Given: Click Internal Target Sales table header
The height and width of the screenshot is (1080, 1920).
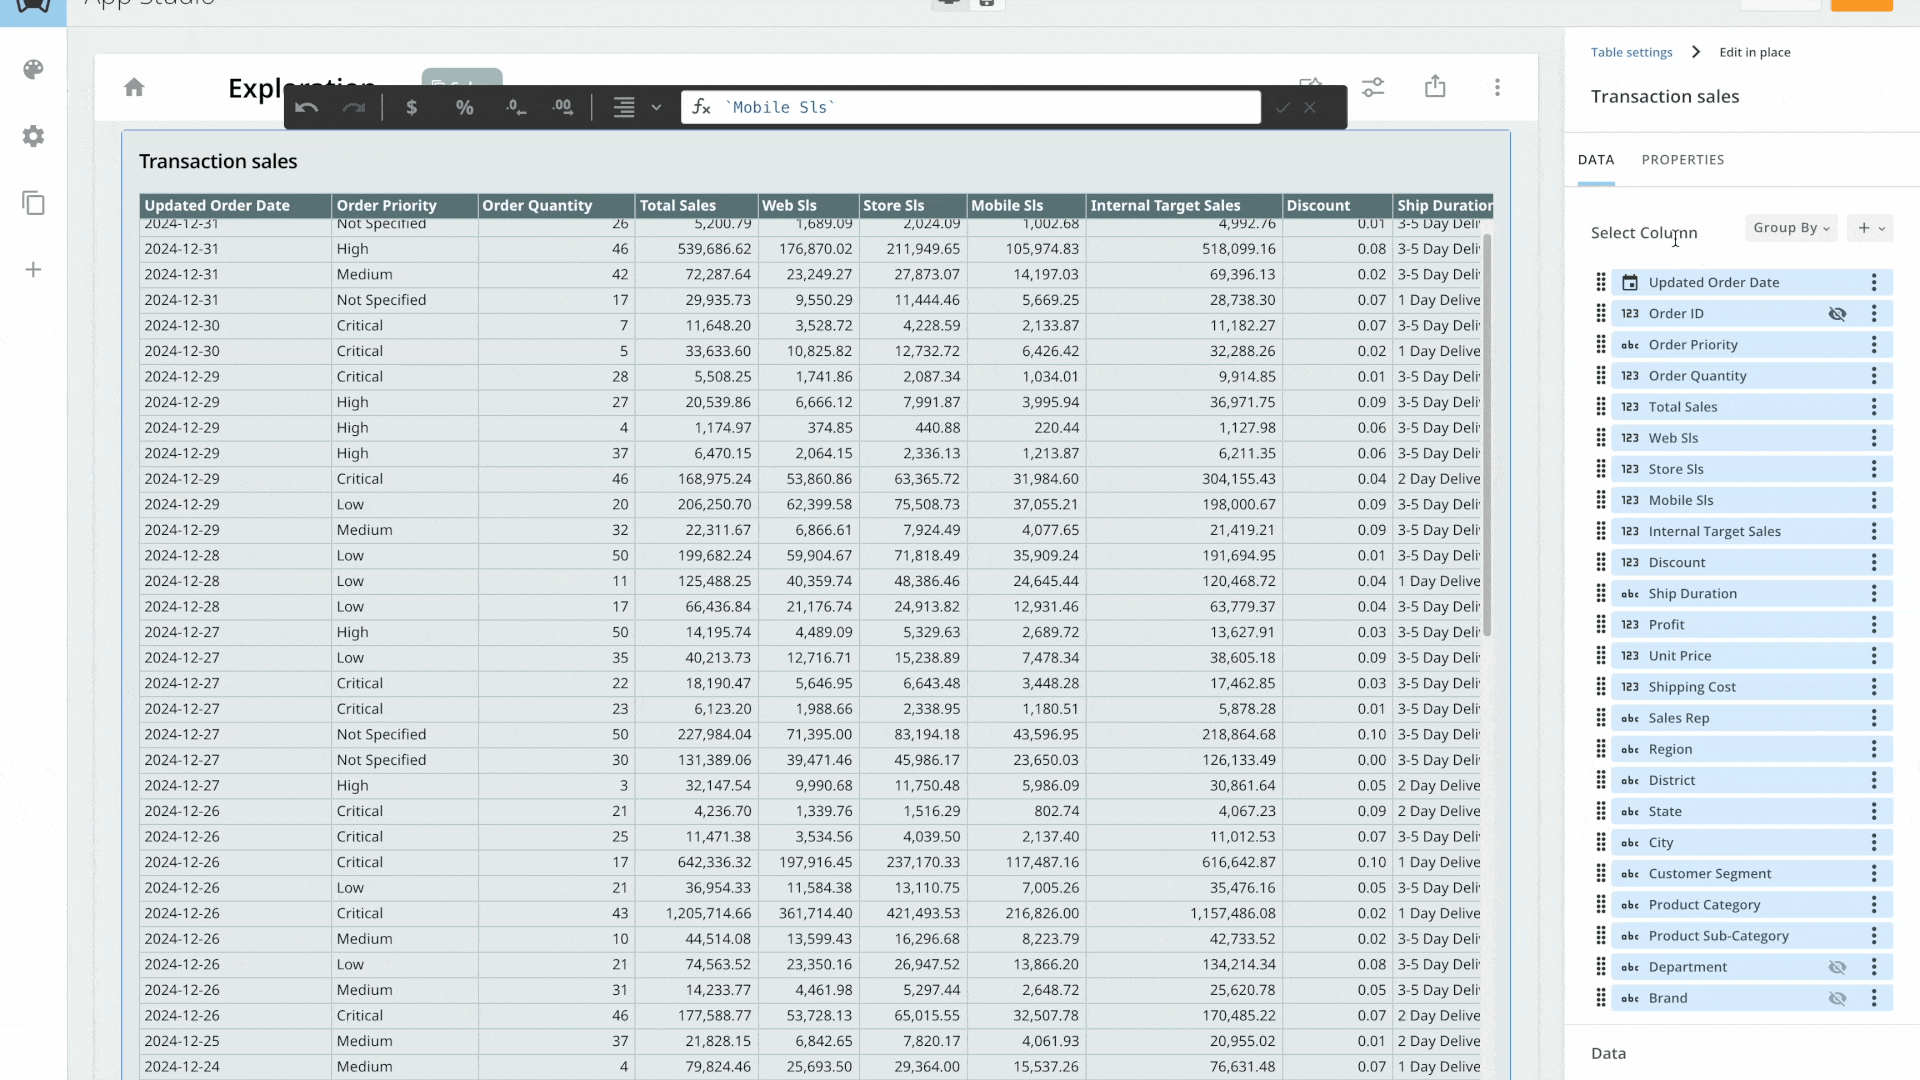Looking at the screenshot, I should pos(1184,205).
